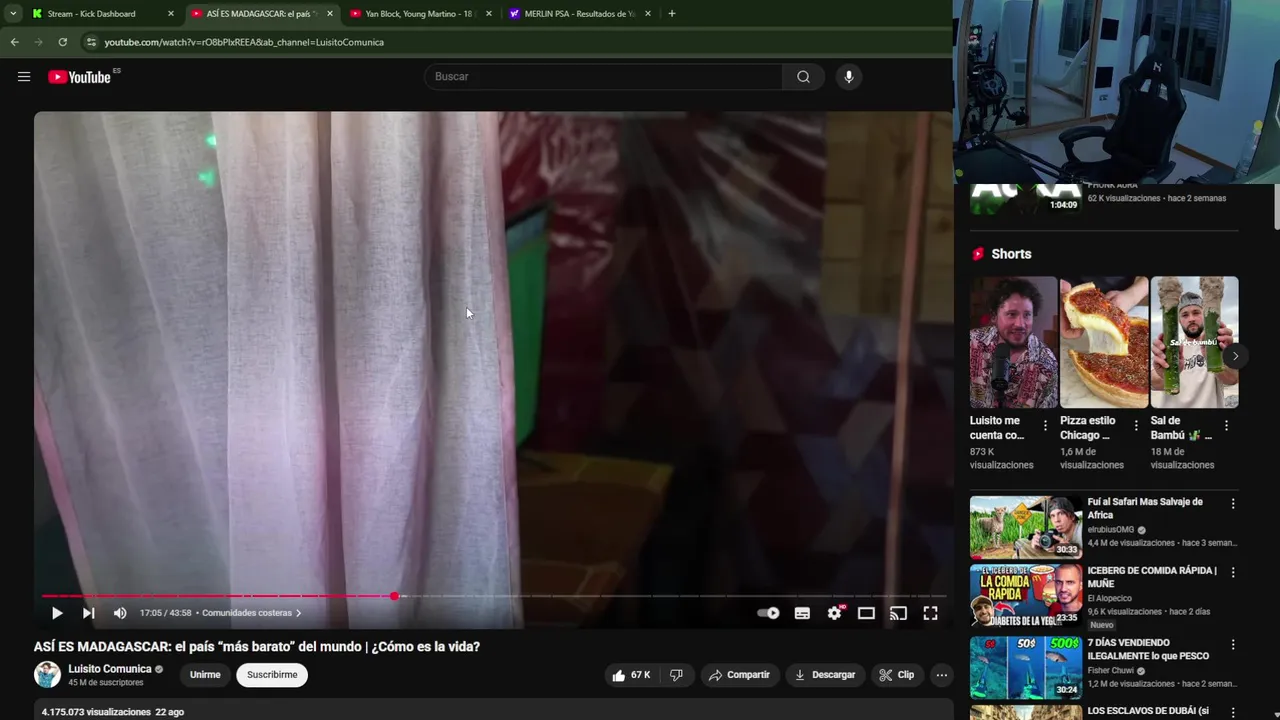
Task: Open the Shorts section heading
Action: (1011, 254)
